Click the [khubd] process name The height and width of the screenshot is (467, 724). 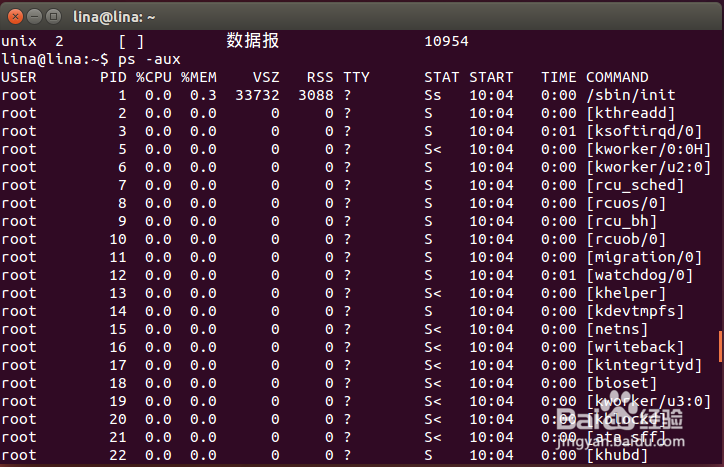(x=617, y=455)
